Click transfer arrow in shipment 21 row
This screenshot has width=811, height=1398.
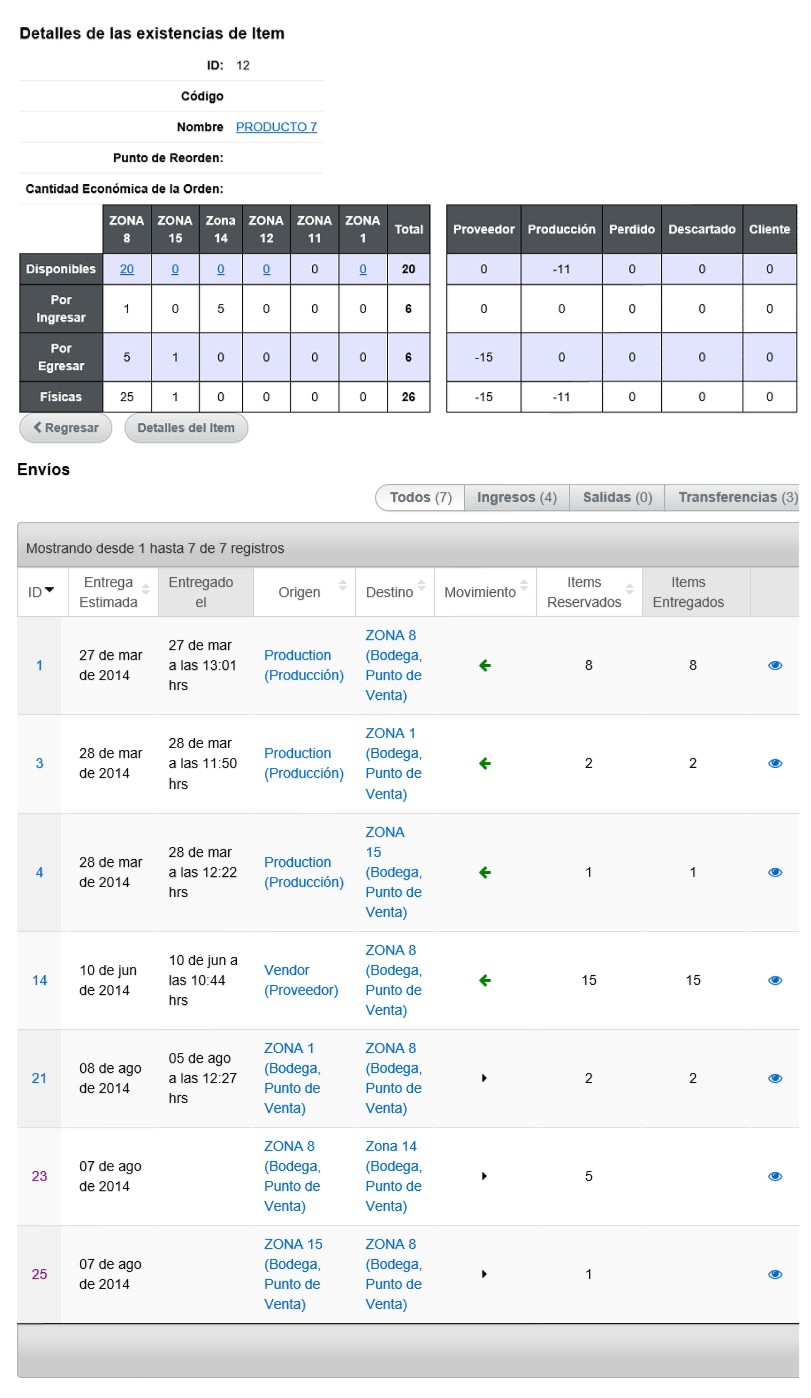point(485,1078)
